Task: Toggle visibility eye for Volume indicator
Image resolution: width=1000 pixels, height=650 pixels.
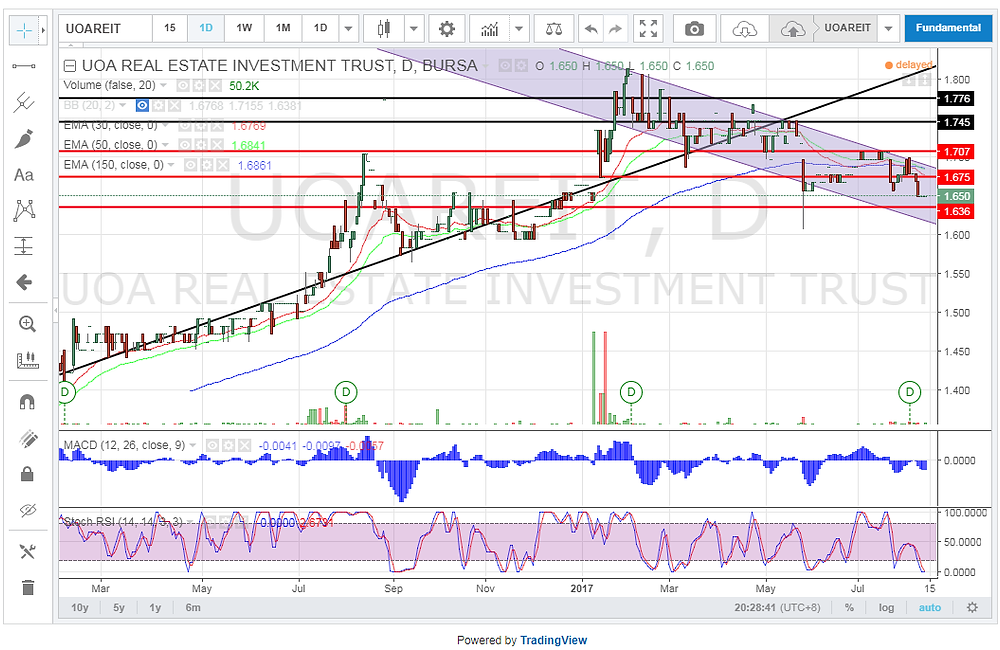Action: pos(183,85)
